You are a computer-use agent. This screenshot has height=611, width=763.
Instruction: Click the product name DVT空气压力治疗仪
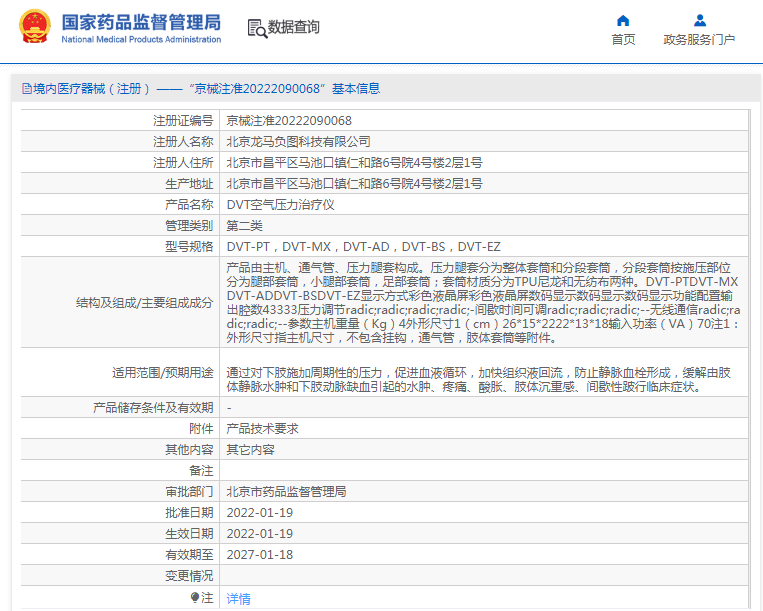tap(280, 204)
